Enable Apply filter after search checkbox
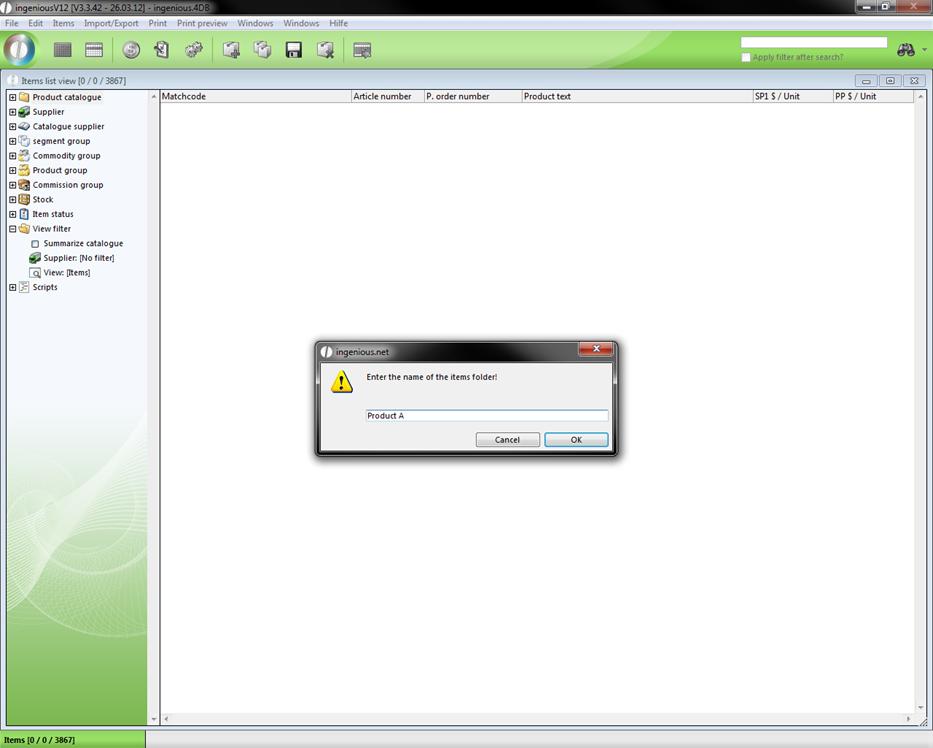 click(x=746, y=58)
